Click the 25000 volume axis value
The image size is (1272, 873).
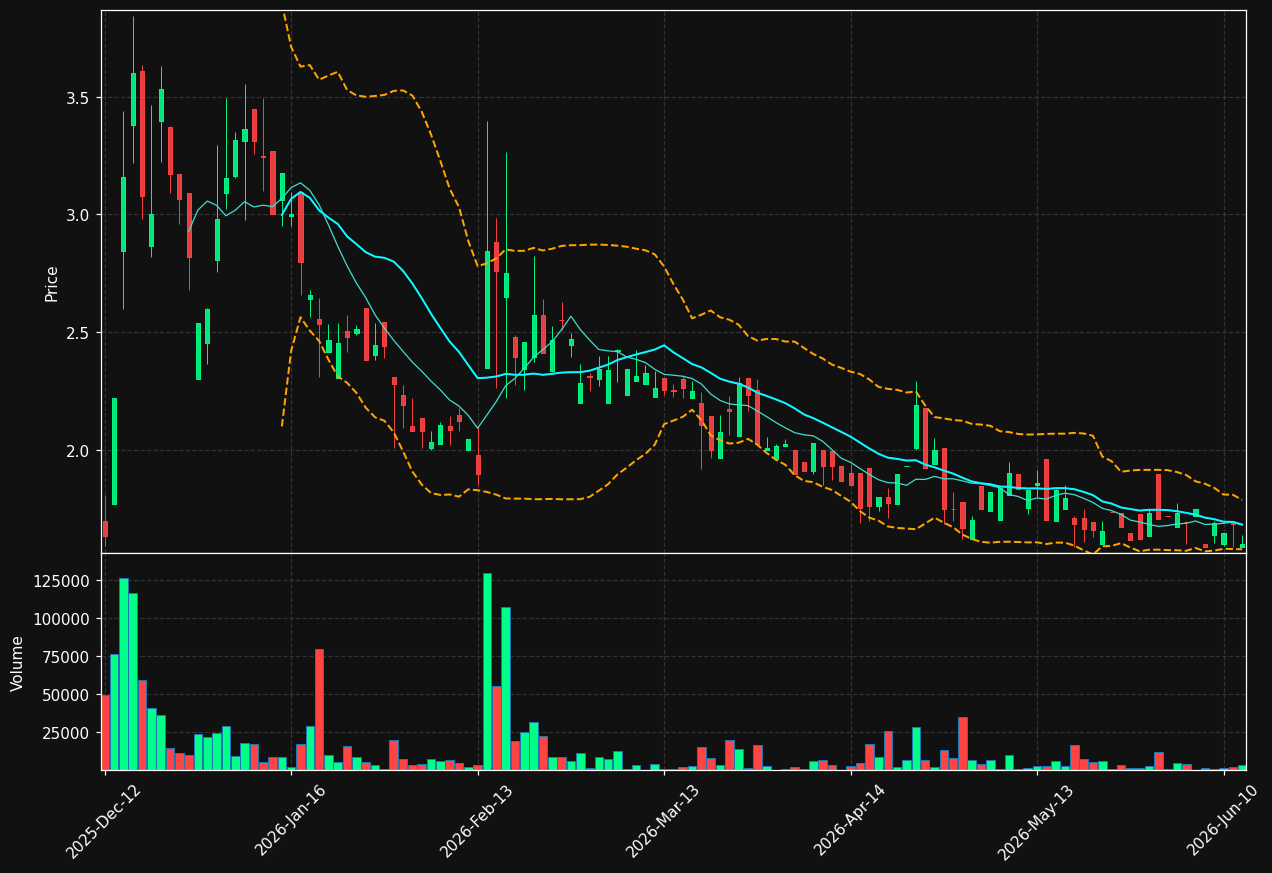point(66,733)
